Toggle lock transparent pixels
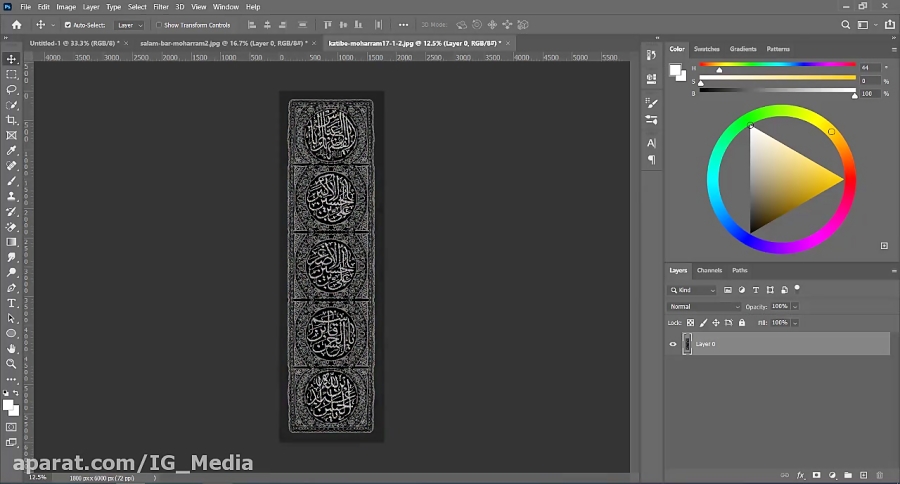This screenshot has height=484, width=900. point(690,323)
